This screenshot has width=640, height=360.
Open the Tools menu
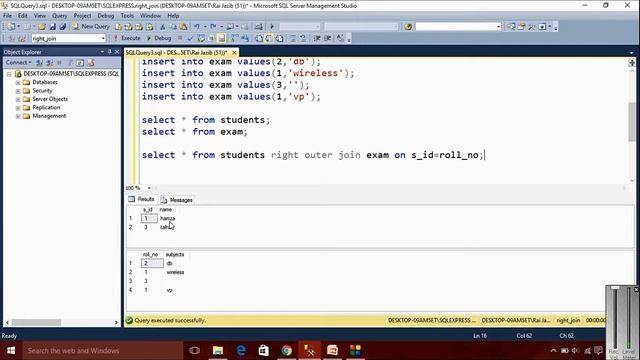click(127, 16)
